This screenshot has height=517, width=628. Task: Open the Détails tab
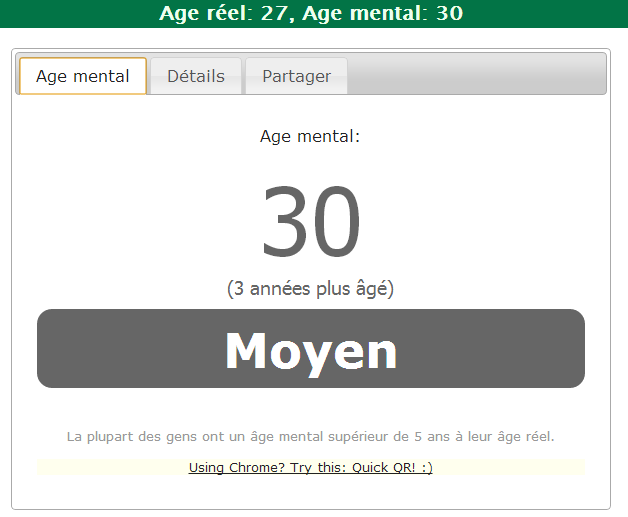[x=196, y=76]
